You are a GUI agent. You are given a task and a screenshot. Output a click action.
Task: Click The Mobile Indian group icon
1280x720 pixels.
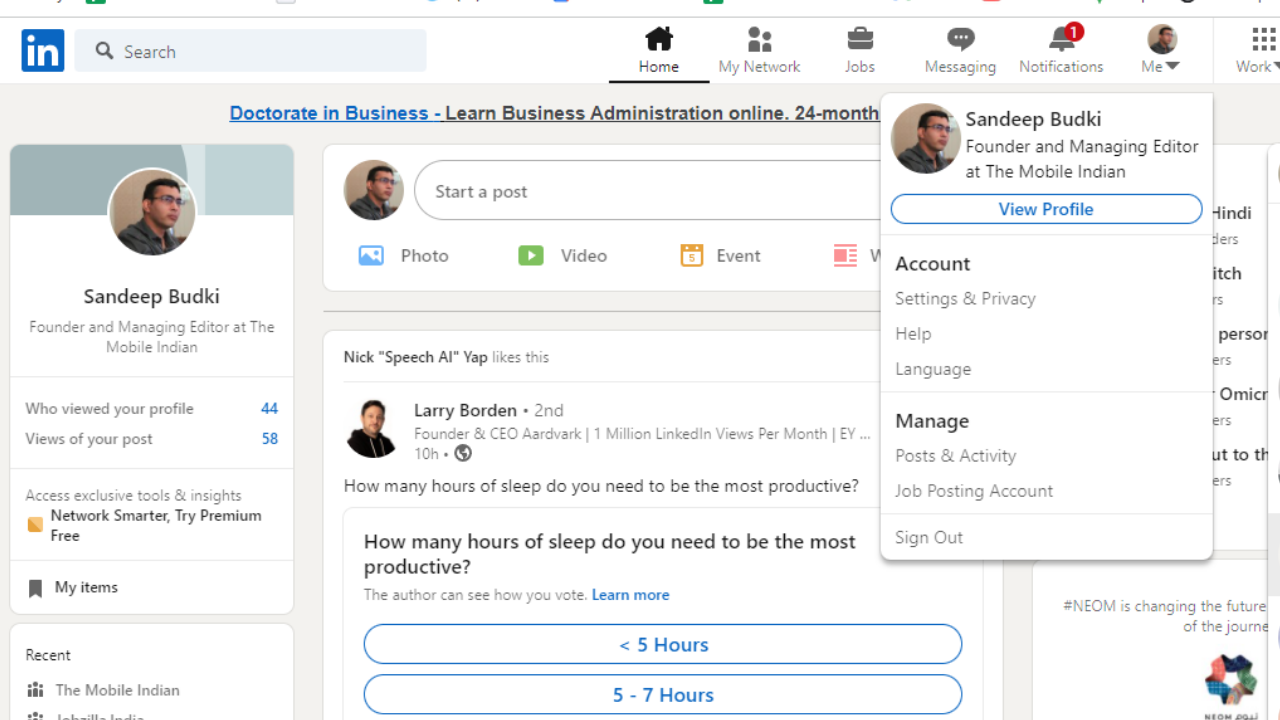(x=36, y=690)
